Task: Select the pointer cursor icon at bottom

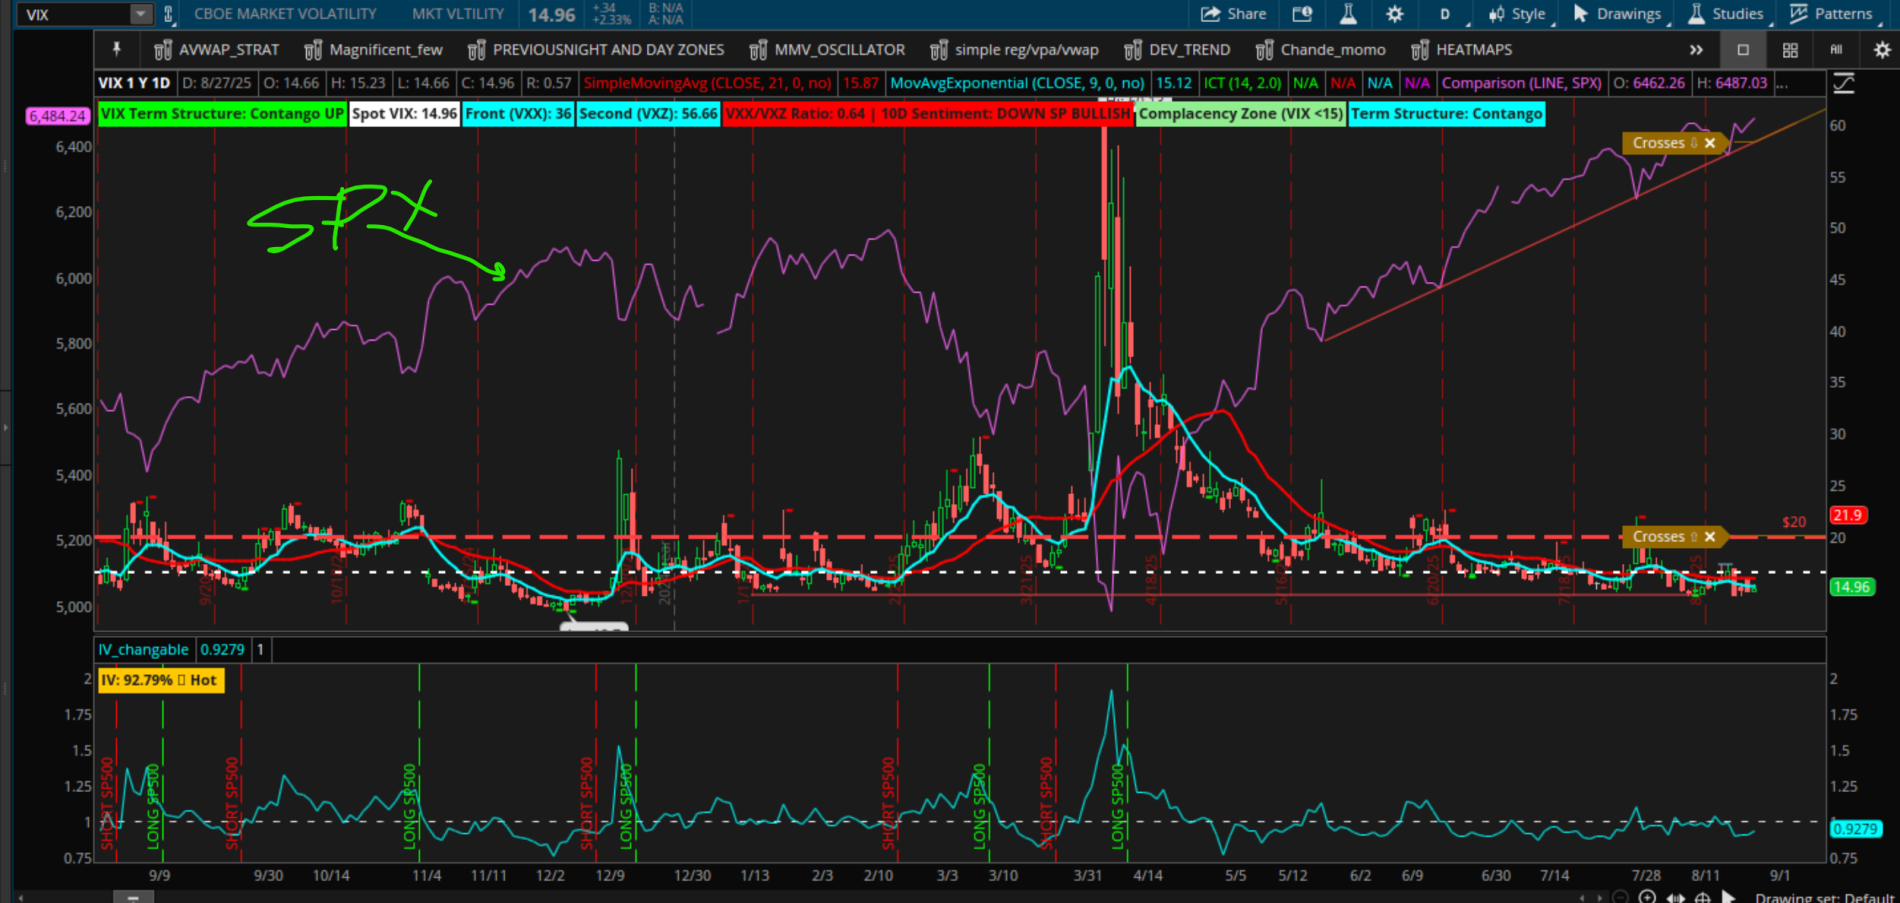Action: (x=1728, y=897)
